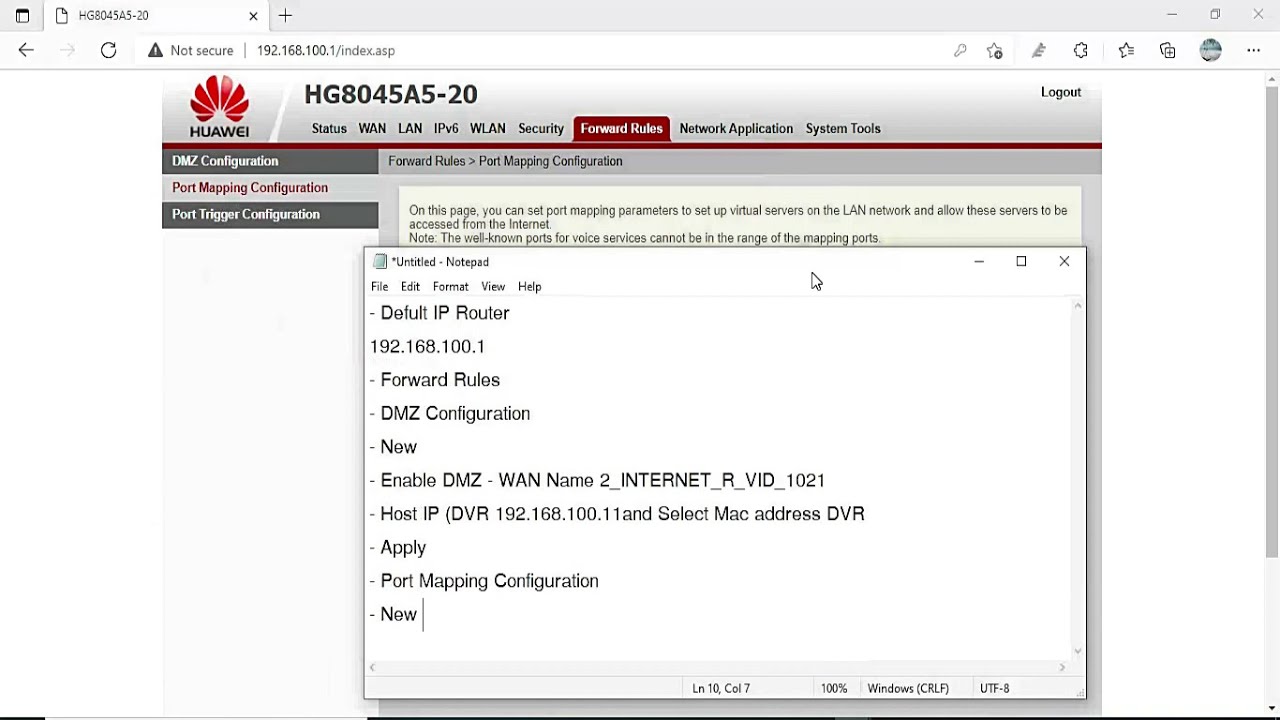1280x720 pixels.
Task: Click the Notepad horizontal scrollbar track
Action: (717, 667)
